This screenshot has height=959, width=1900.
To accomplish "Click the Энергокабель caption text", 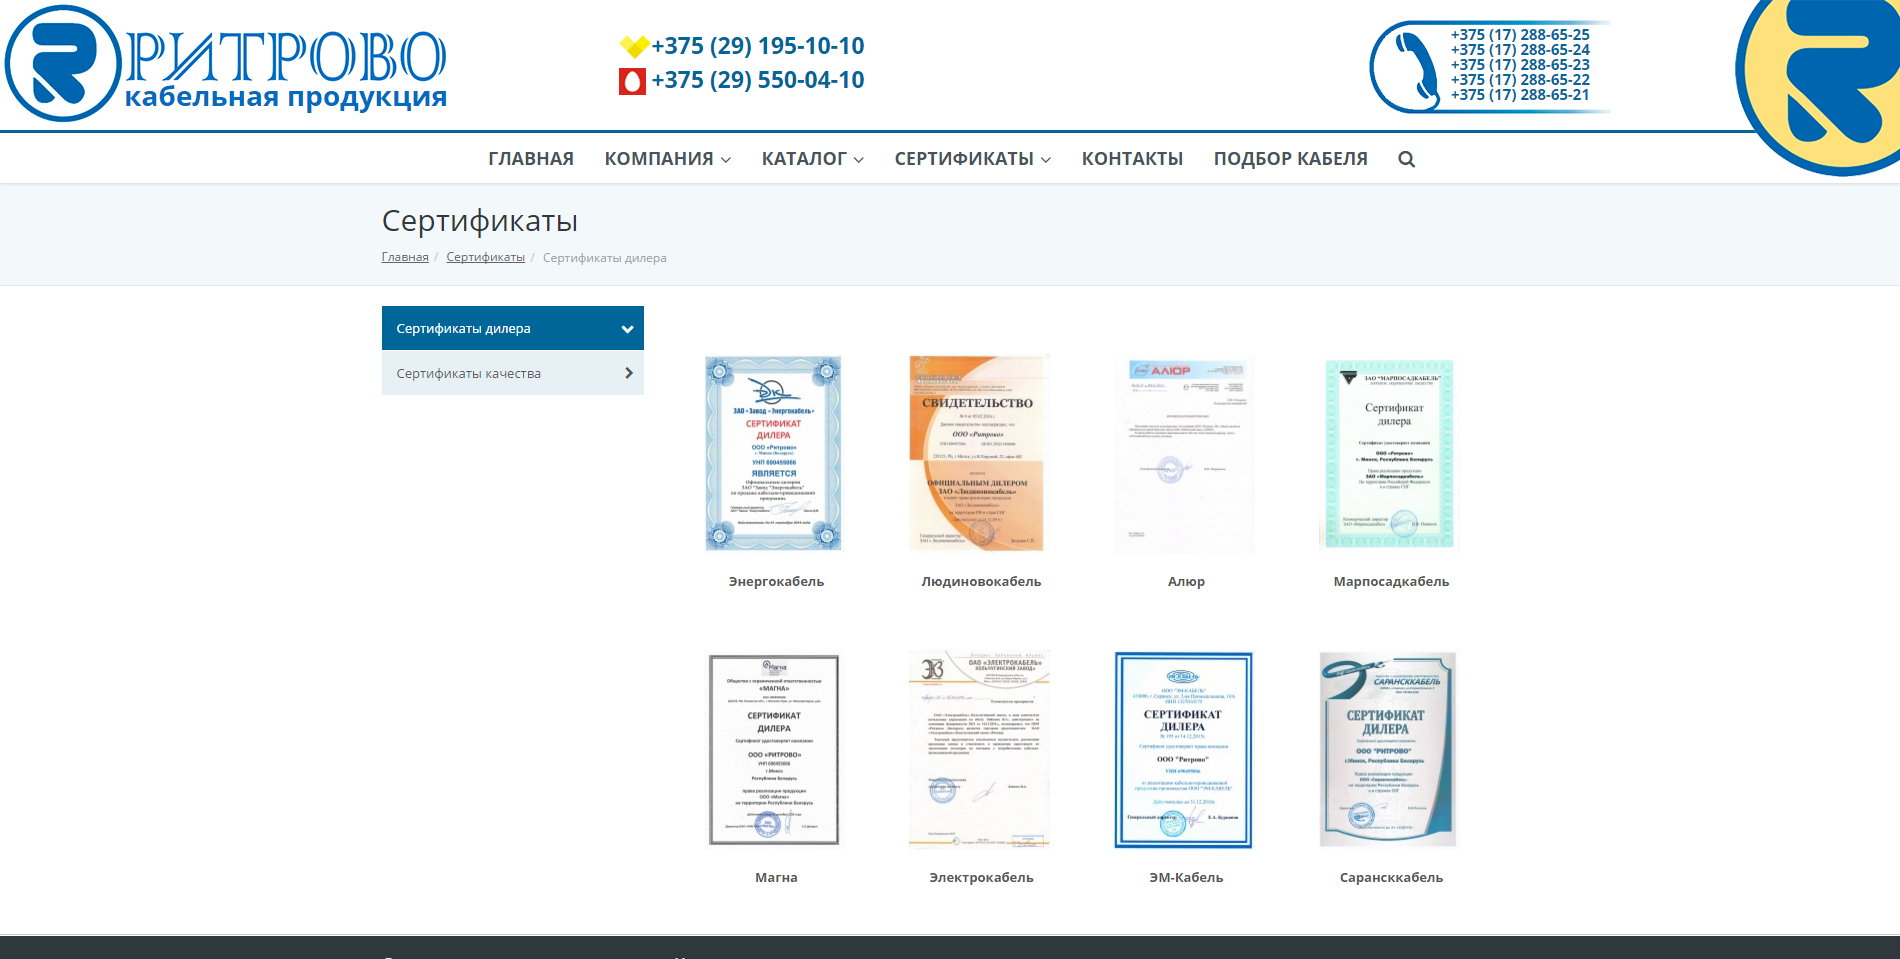I will pyautogui.click(x=776, y=581).
